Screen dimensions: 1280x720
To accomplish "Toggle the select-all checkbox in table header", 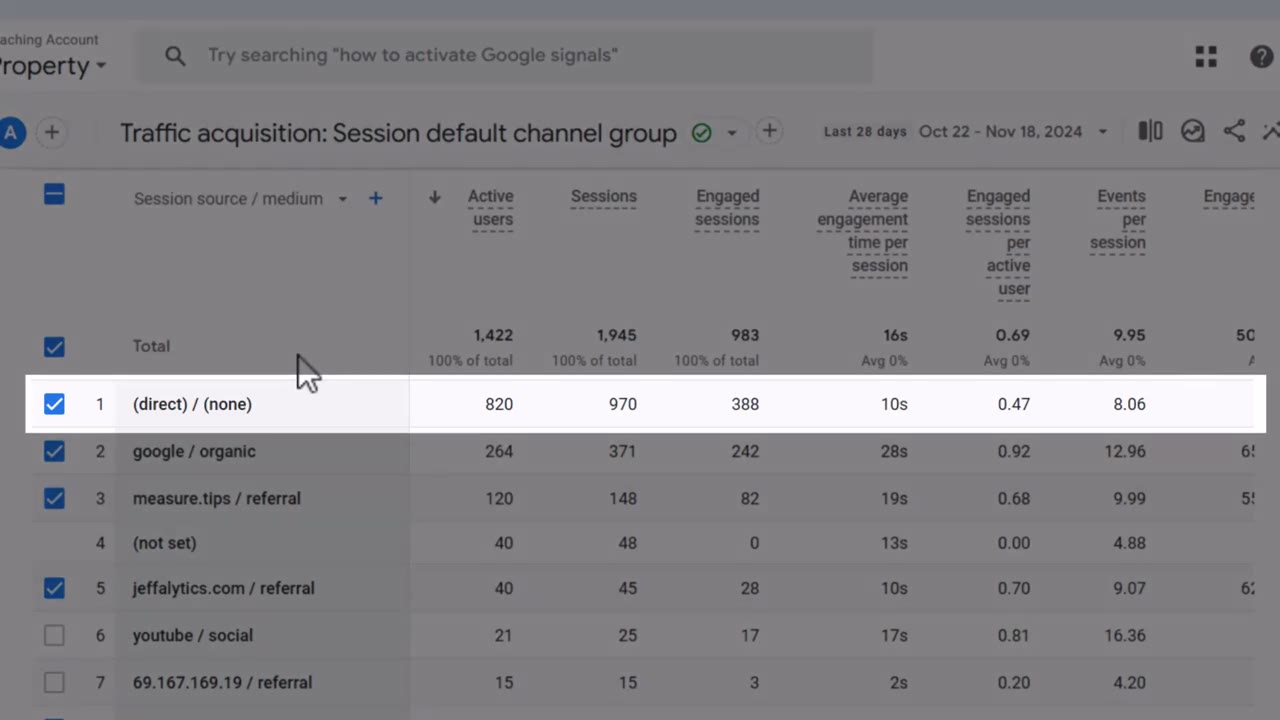I will 54,194.
